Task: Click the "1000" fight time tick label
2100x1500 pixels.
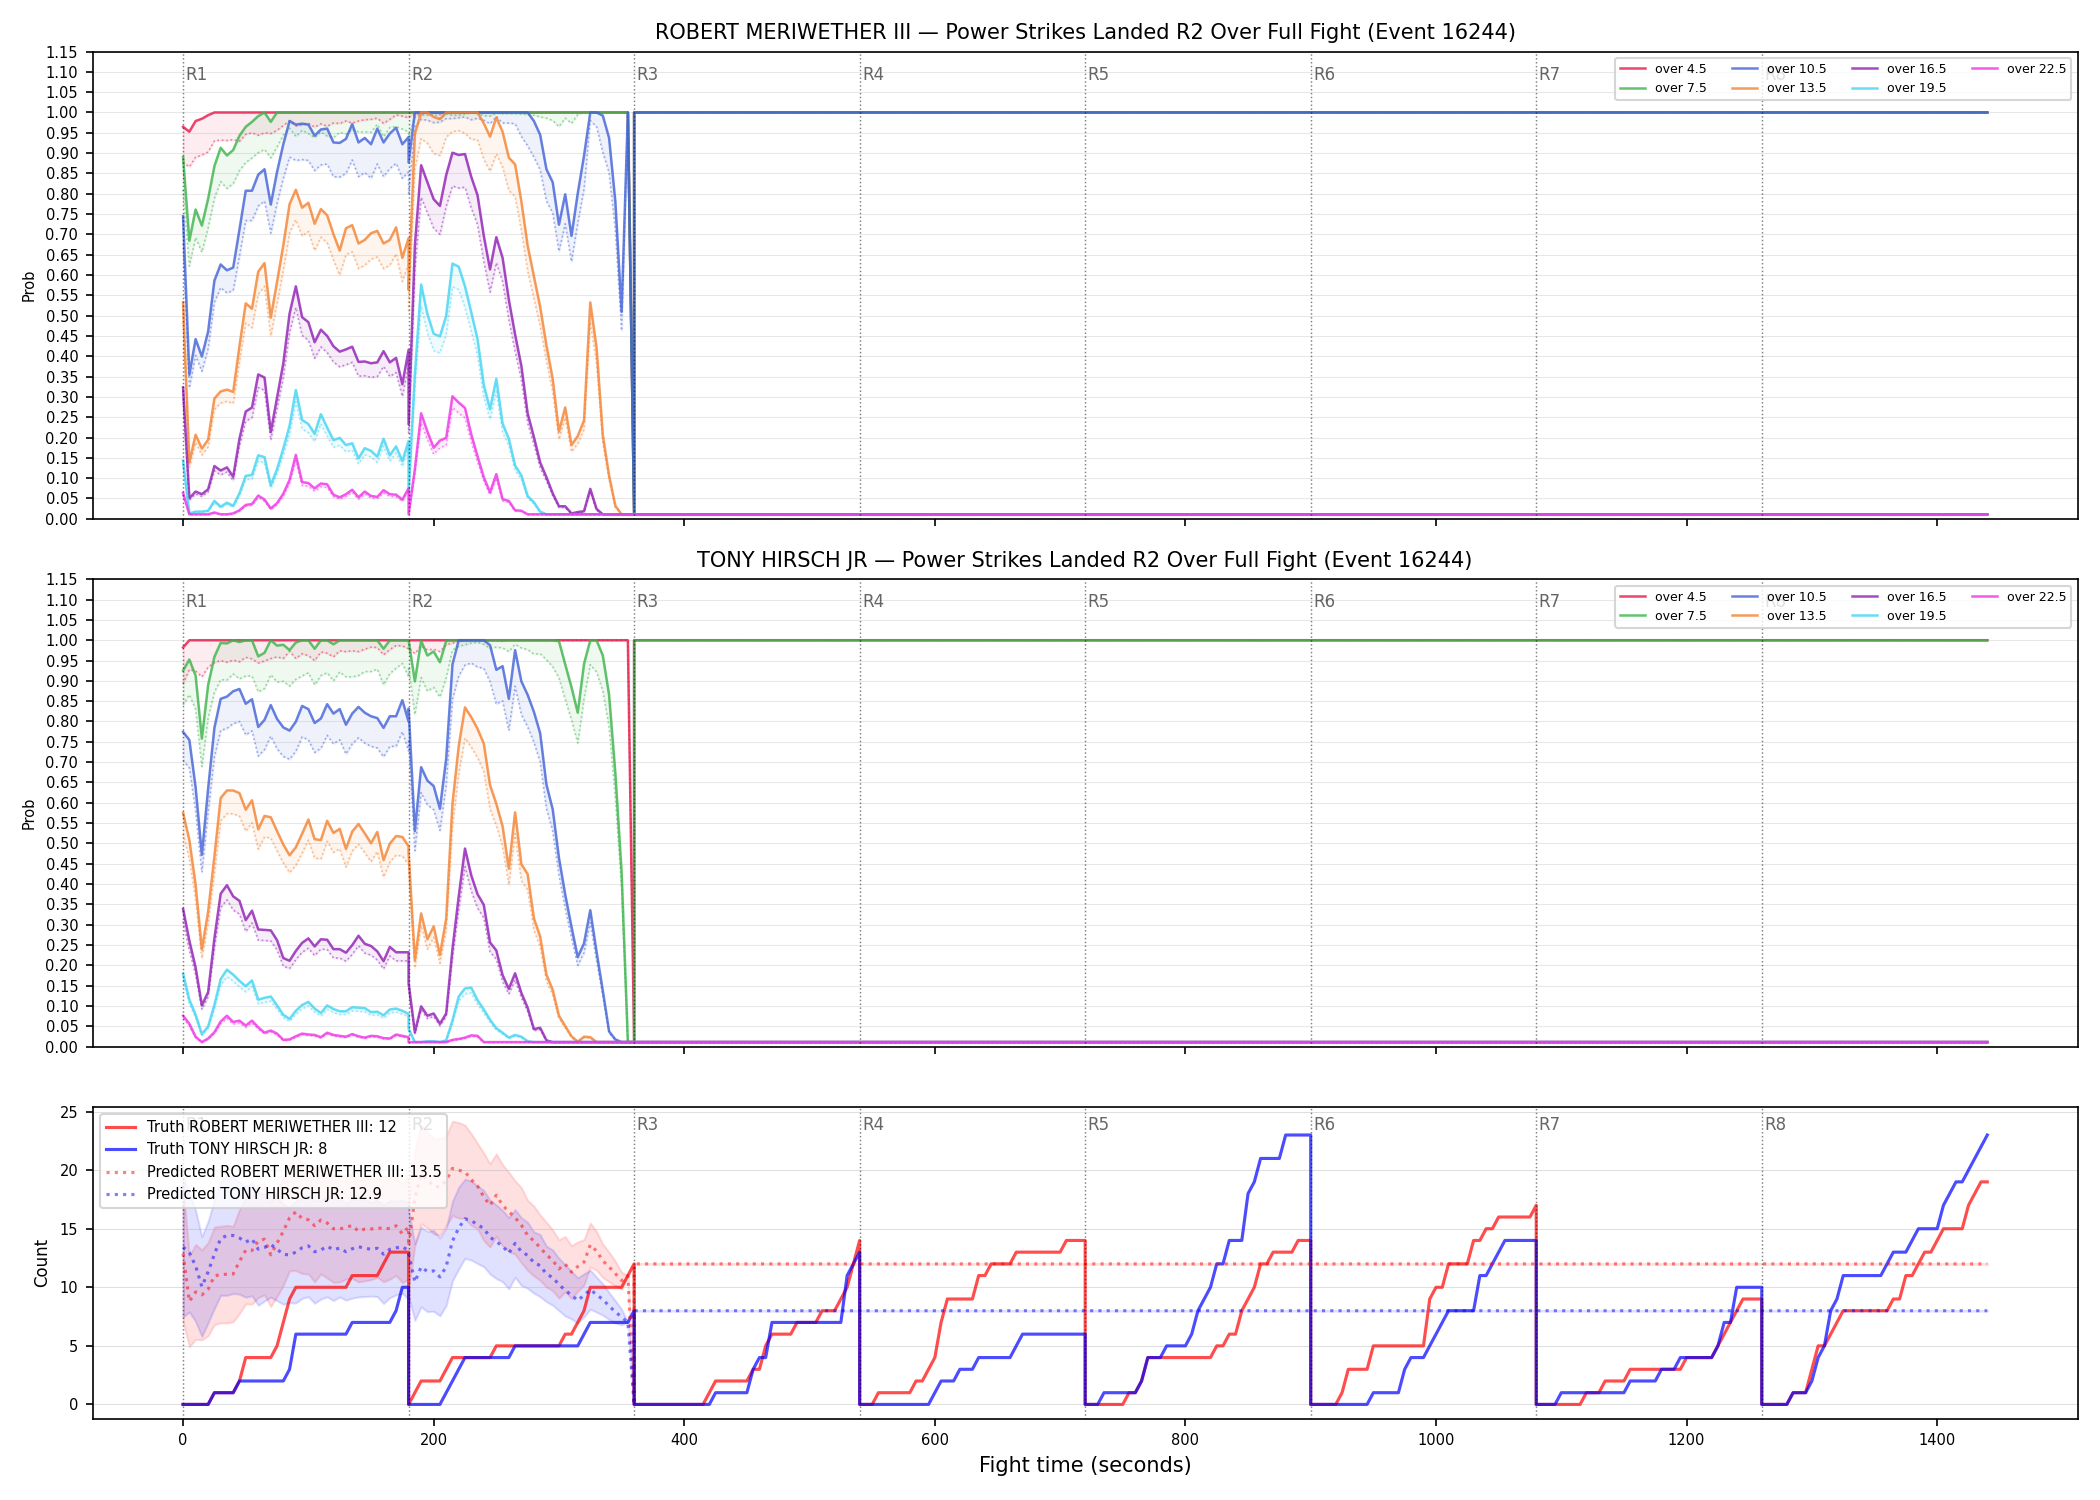Action: [x=1436, y=1440]
